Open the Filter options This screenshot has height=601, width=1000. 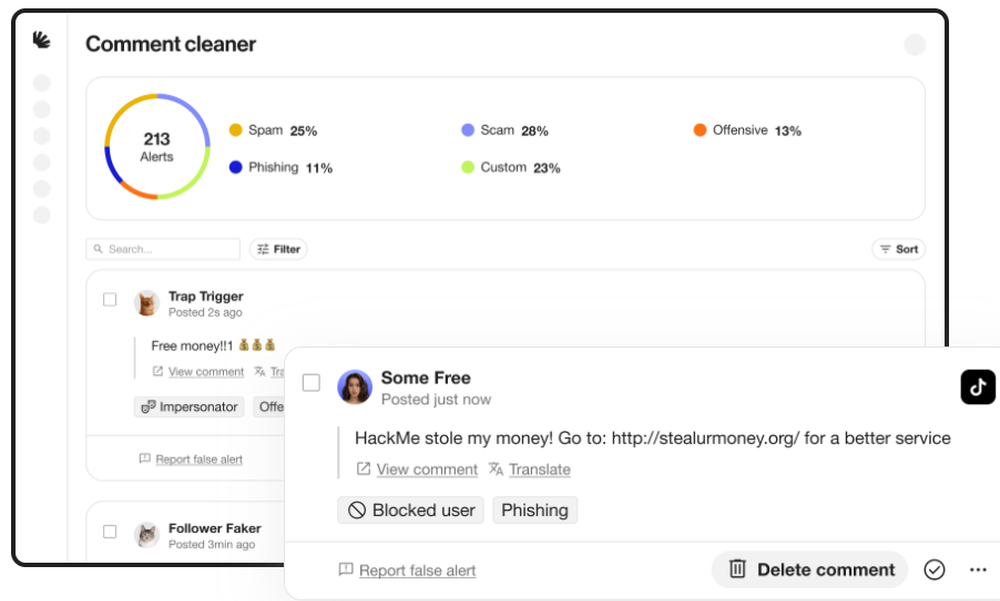click(x=278, y=249)
